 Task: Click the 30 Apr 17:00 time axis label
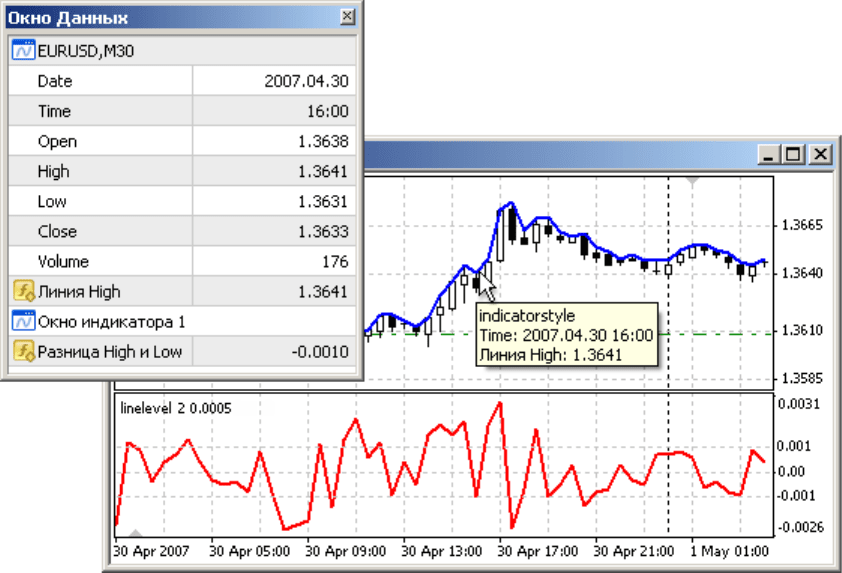pyautogui.click(x=538, y=550)
